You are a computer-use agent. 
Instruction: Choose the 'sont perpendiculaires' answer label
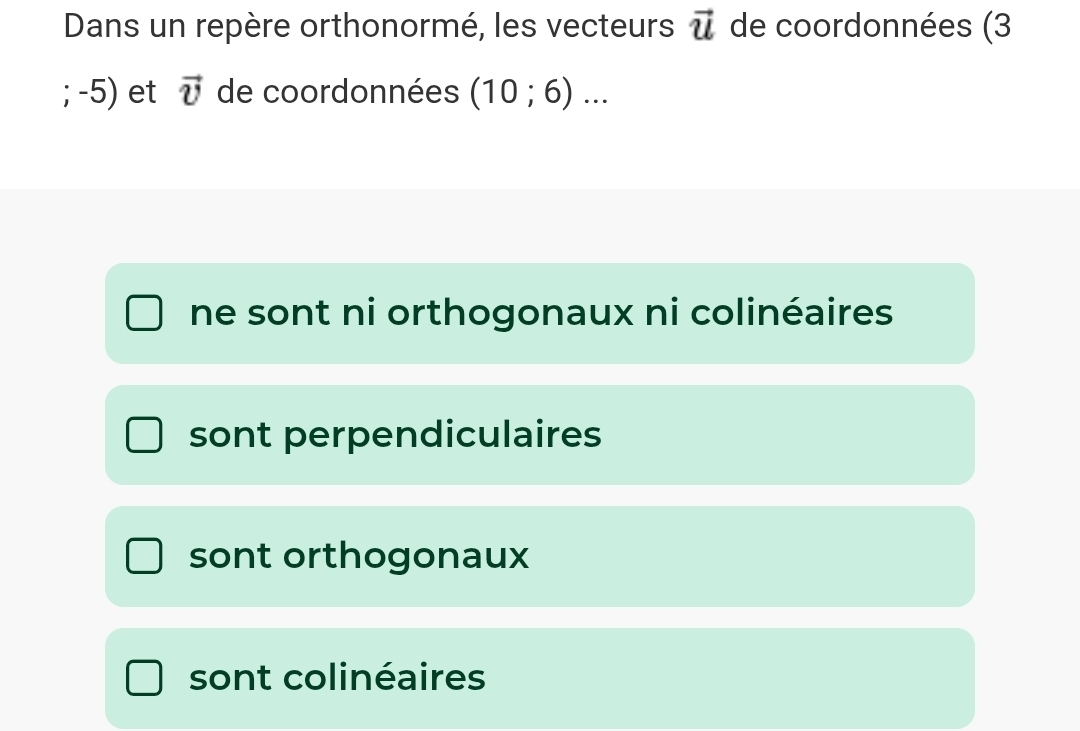tap(395, 436)
